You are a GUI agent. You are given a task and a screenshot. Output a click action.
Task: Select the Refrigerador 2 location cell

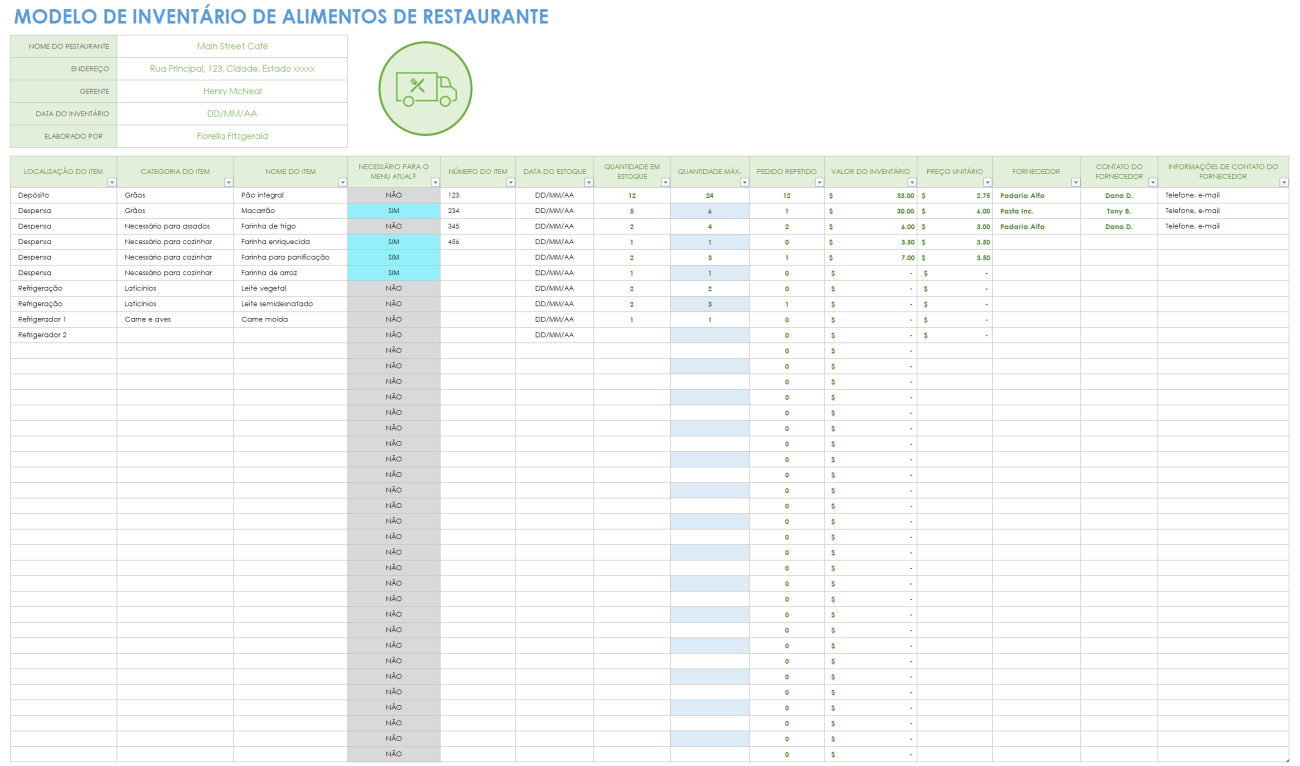coord(63,335)
